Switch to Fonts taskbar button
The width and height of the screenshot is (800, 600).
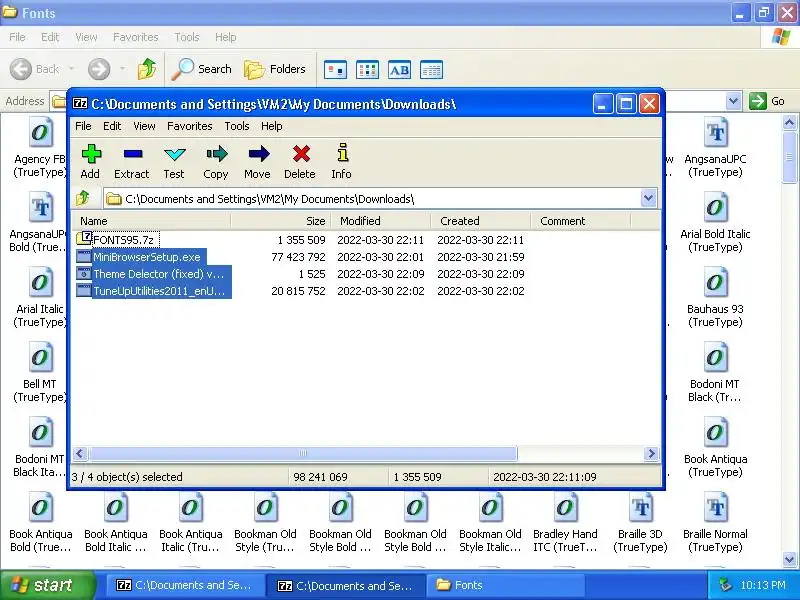click(504, 585)
